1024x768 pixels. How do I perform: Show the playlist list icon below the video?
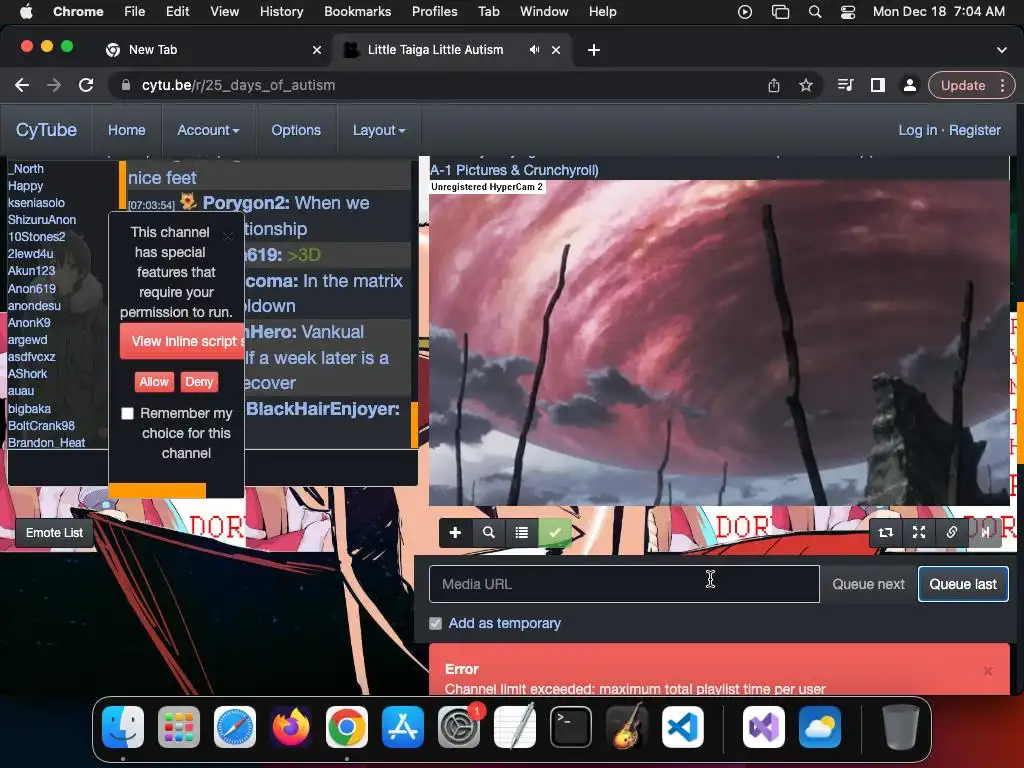click(521, 533)
